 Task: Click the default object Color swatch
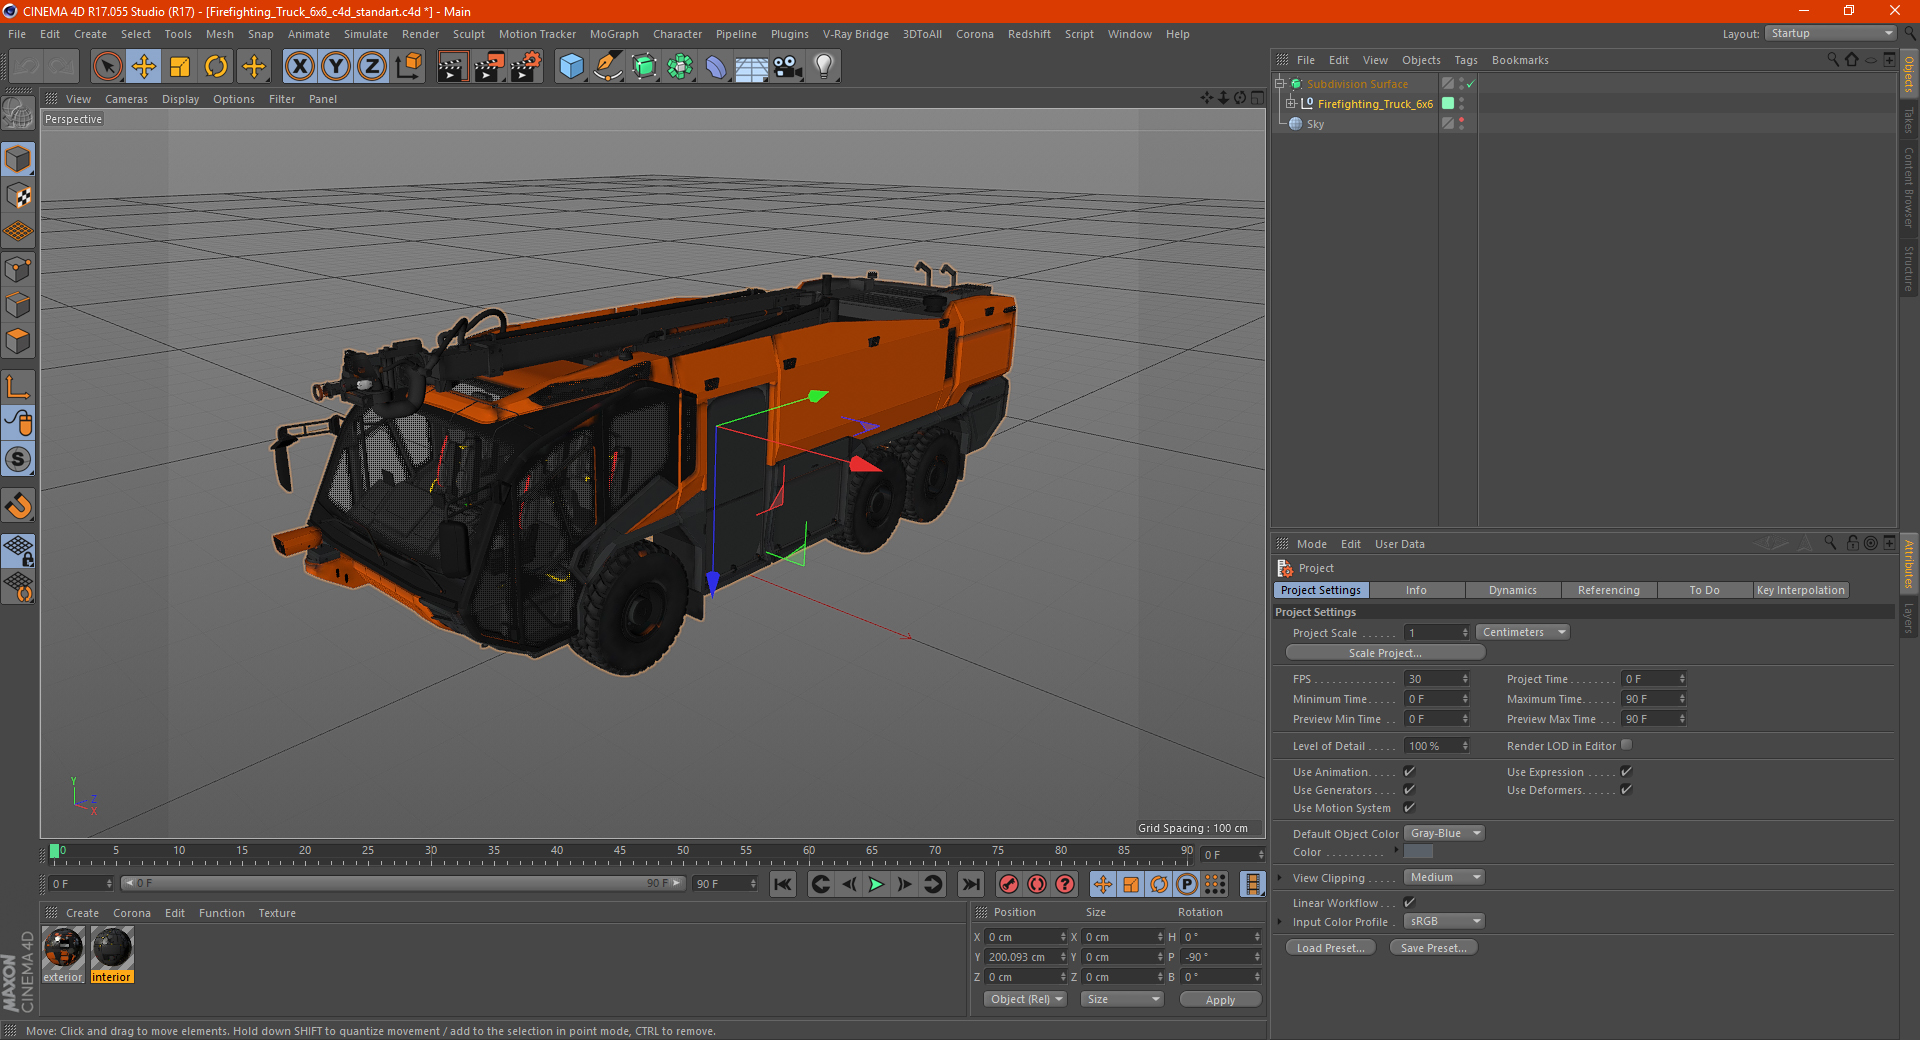click(1418, 852)
